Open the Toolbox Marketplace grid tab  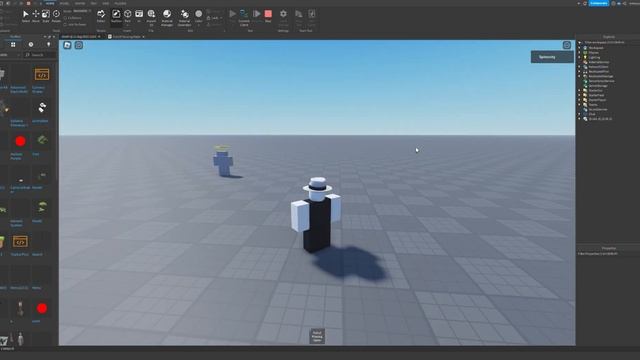tap(13, 44)
